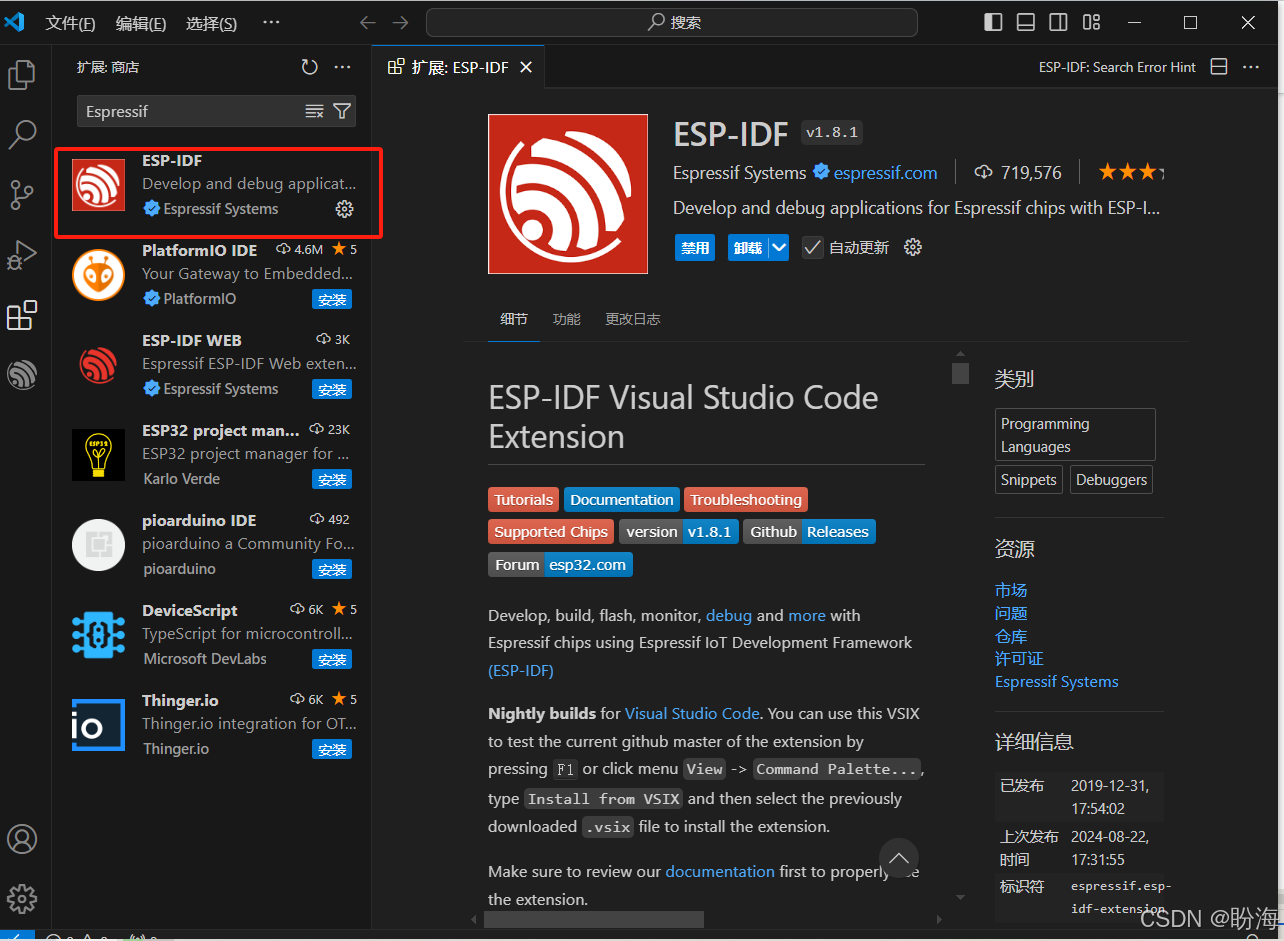Screen dimensions: 1284x941
Task: Open the Visual Studio Code link
Action: click(692, 713)
